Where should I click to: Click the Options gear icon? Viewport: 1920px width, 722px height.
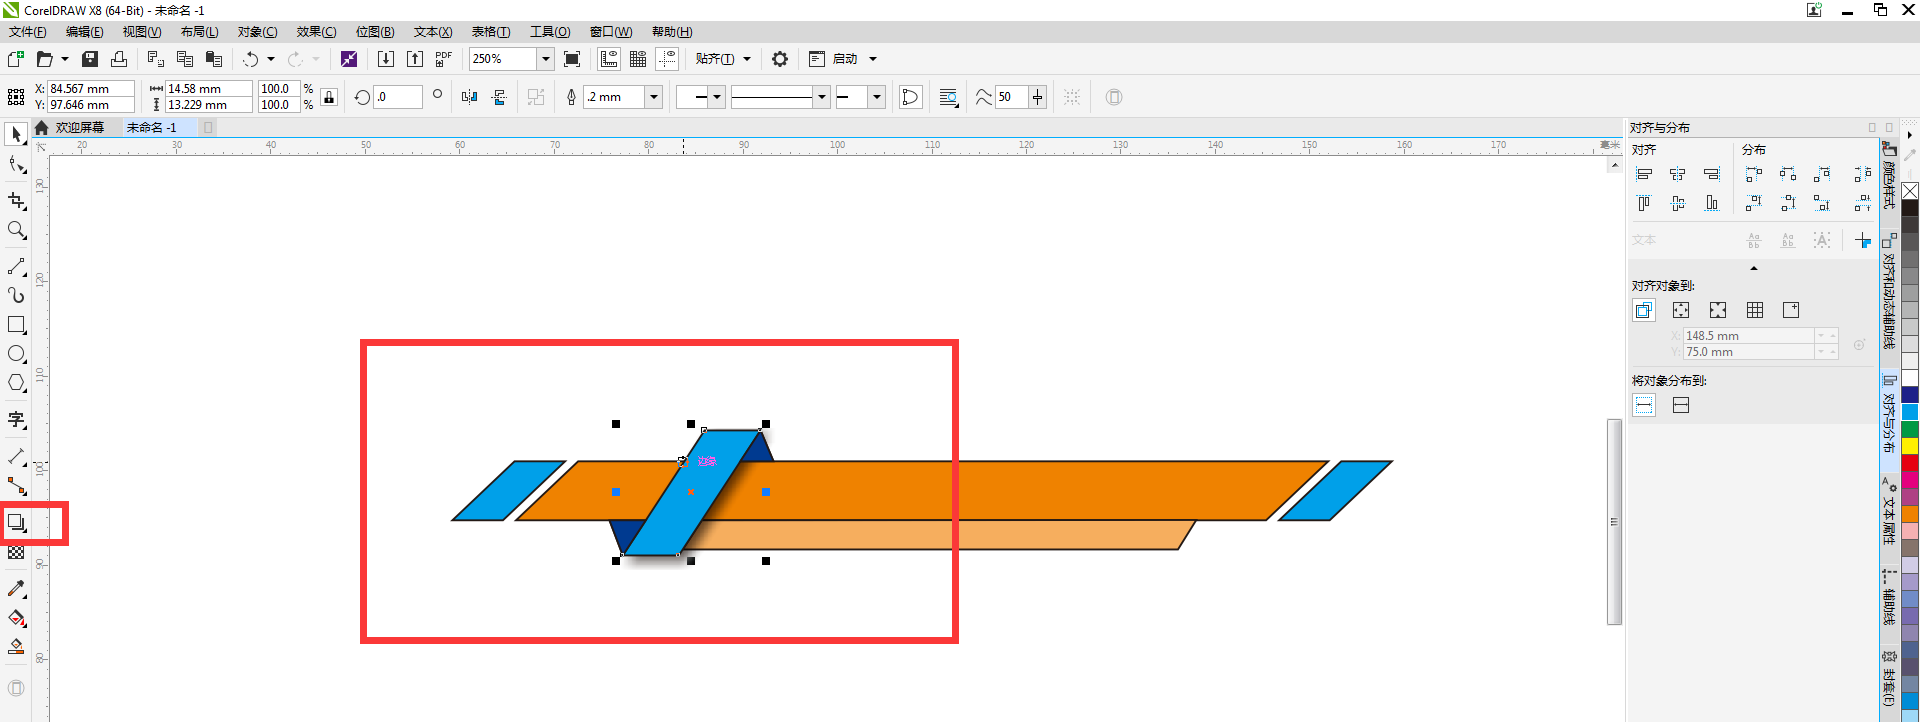pyautogui.click(x=780, y=59)
